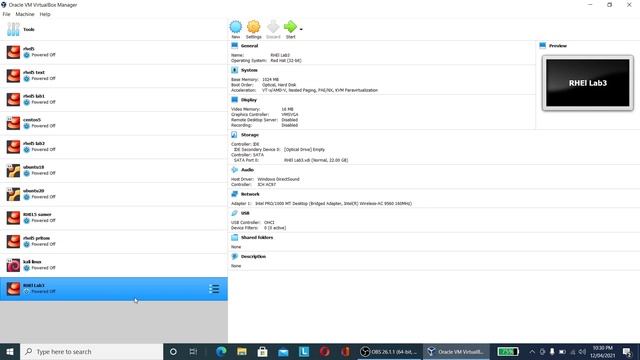Click the System chip icon
Viewport: 640px width, 360px height.
point(234,70)
